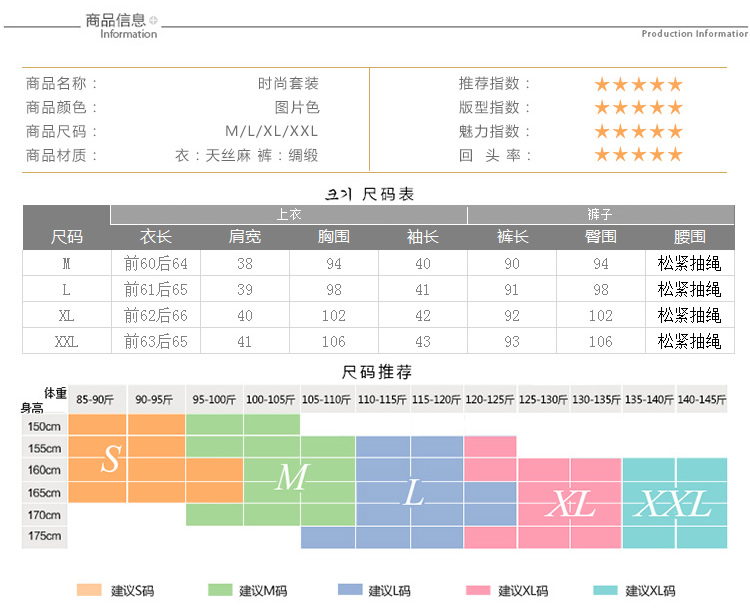The width and height of the screenshot is (750, 608).
Task: Click the 魅力指数 five-star rating
Action: click(x=638, y=132)
